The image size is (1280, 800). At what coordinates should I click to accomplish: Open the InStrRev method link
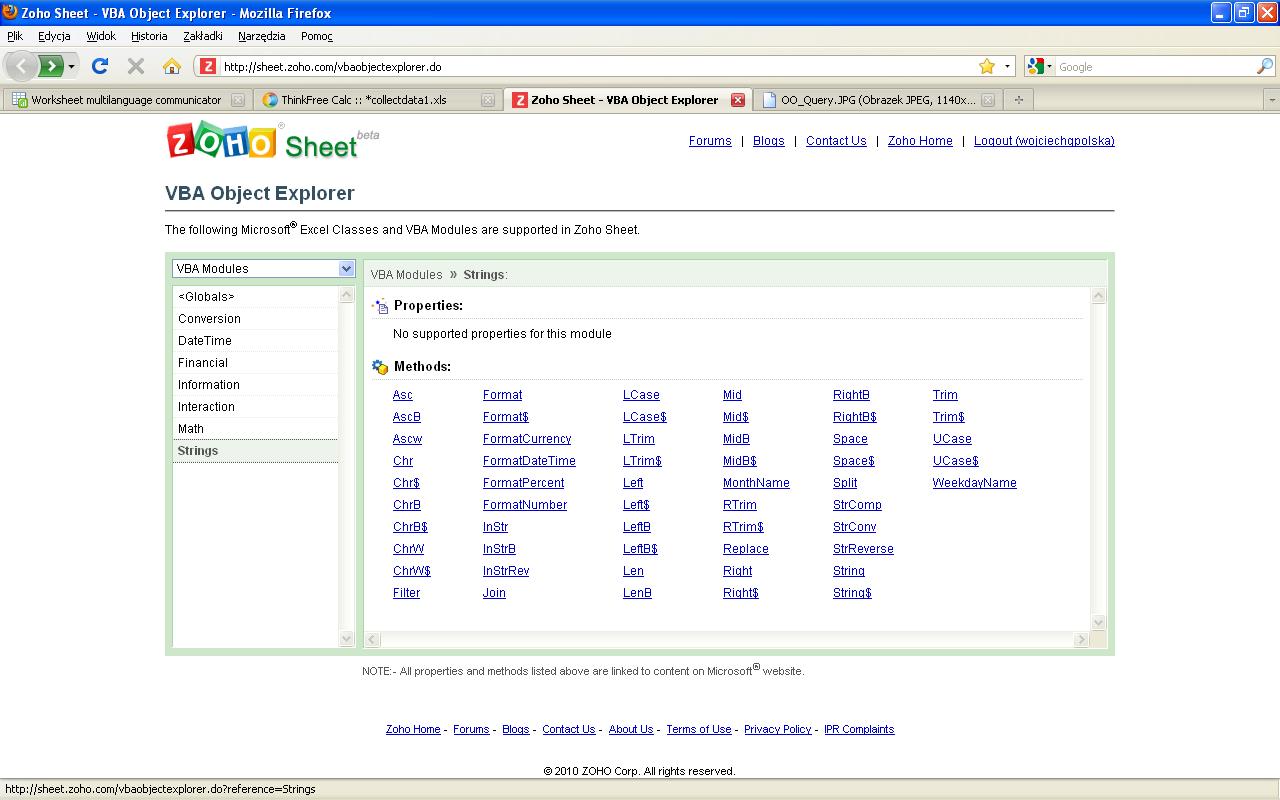(x=506, y=571)
